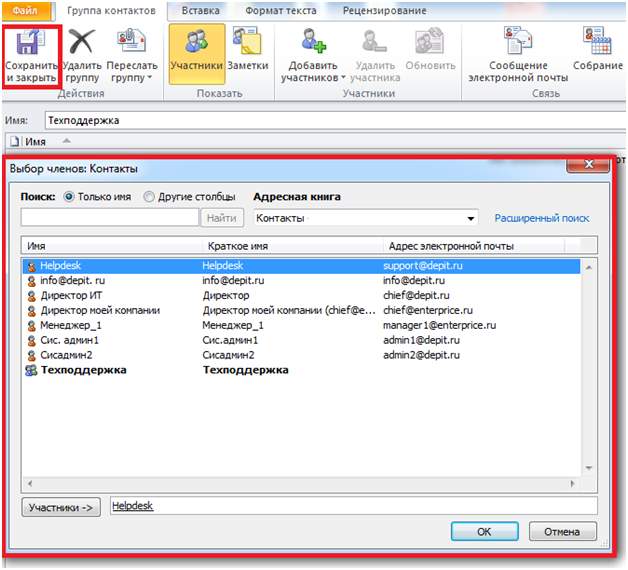Click the Удалить участника icon
The height and width of the screenshot is (570, 628).
pos(374,41)
